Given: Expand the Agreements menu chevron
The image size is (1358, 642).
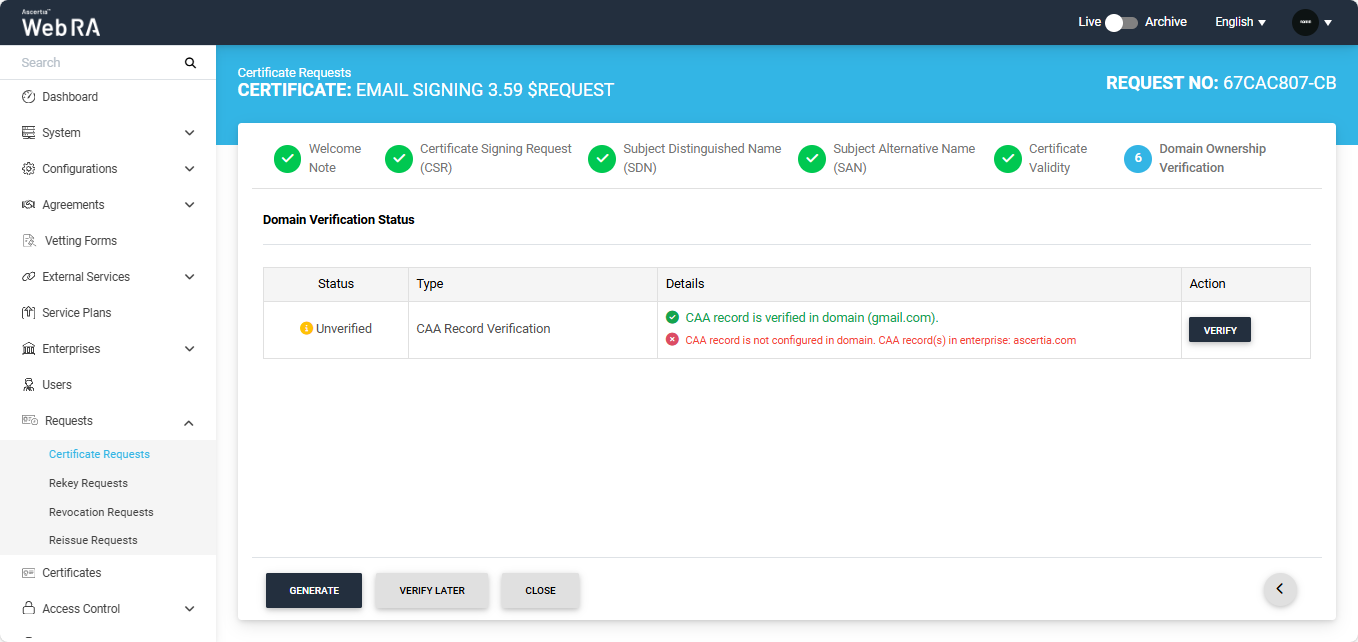Looking at the screenshot, I should point(189,205).
